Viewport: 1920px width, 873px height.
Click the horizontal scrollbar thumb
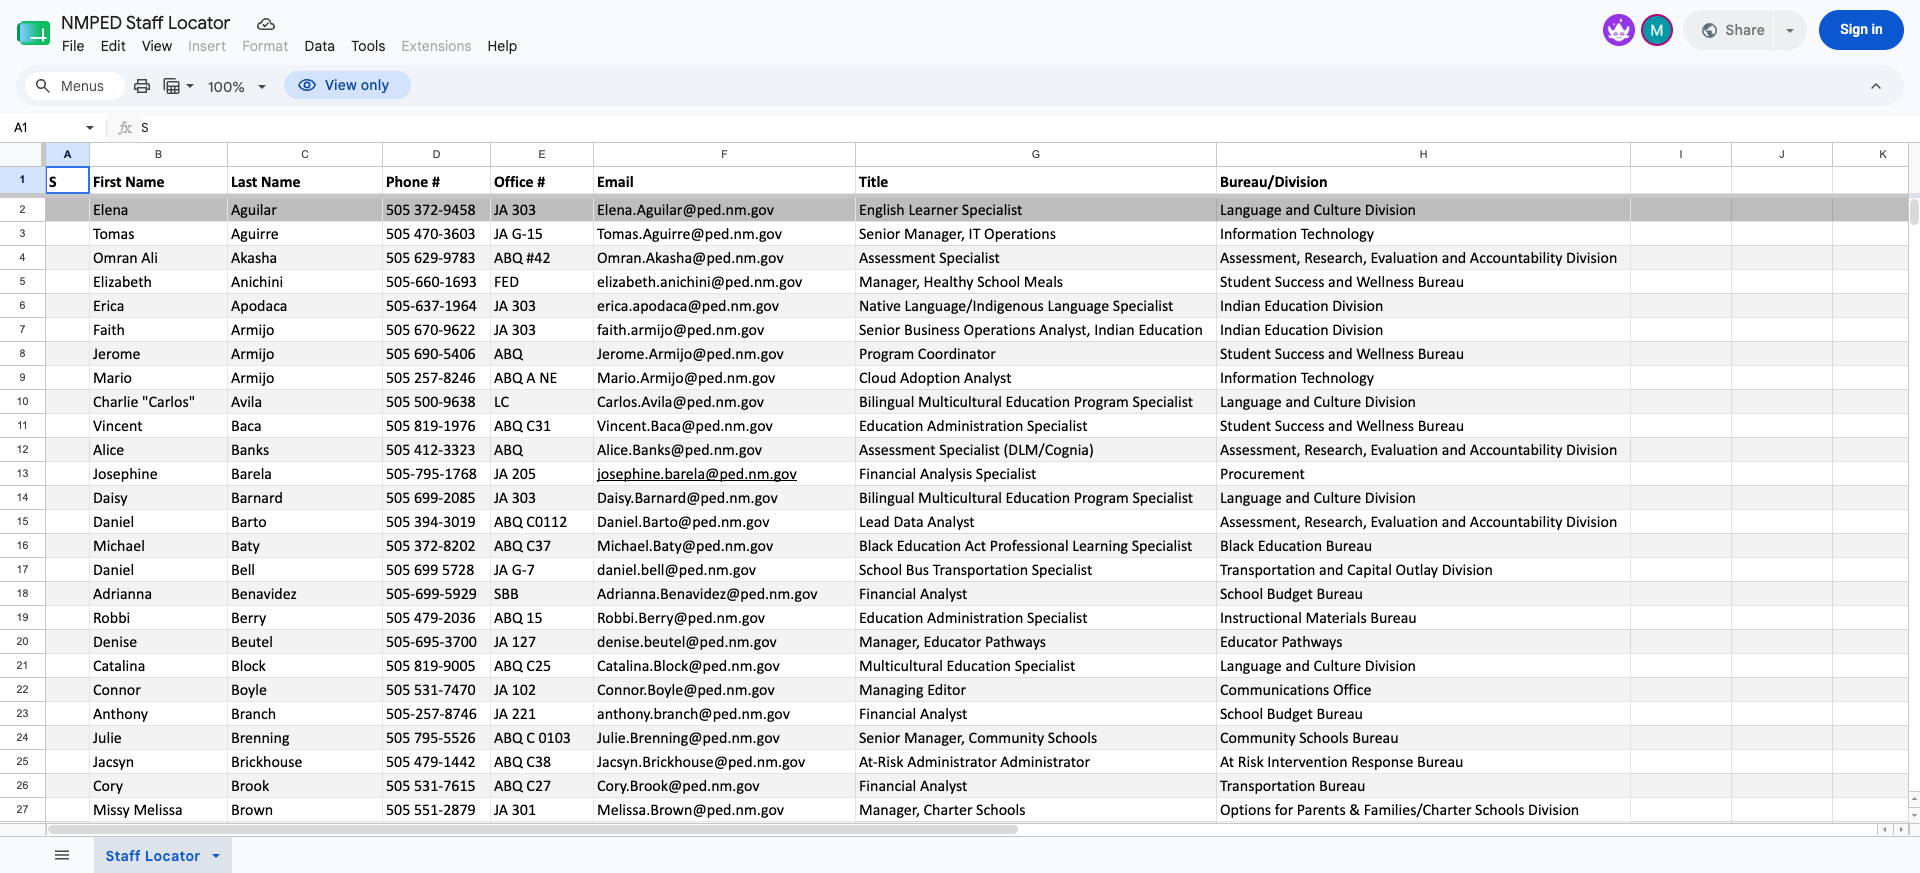(532, 829)
